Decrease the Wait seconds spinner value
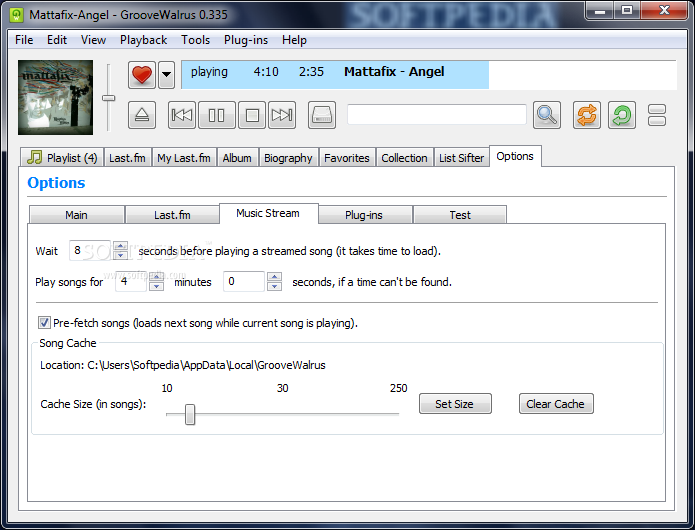Screen dimensions: 695x530 pyautogui.click(x=121, y=255)
